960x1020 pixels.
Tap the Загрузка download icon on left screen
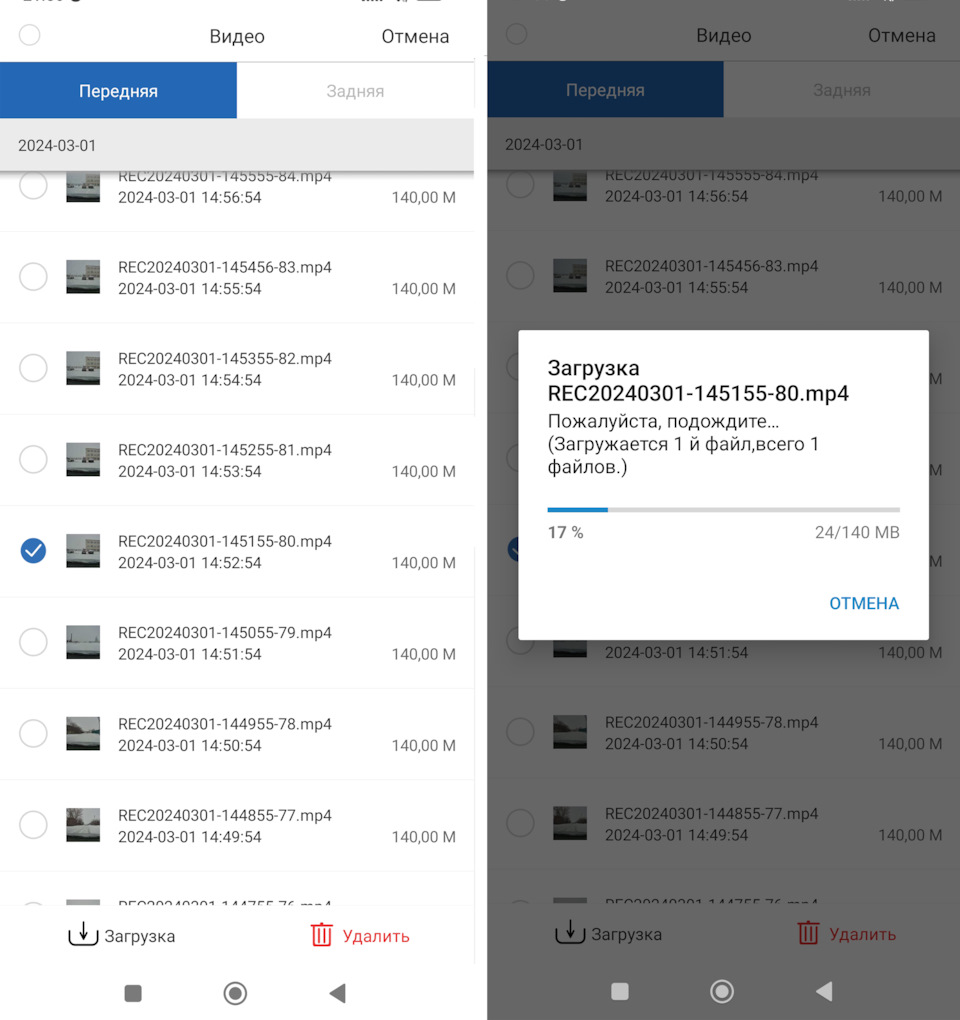point(84,935)
